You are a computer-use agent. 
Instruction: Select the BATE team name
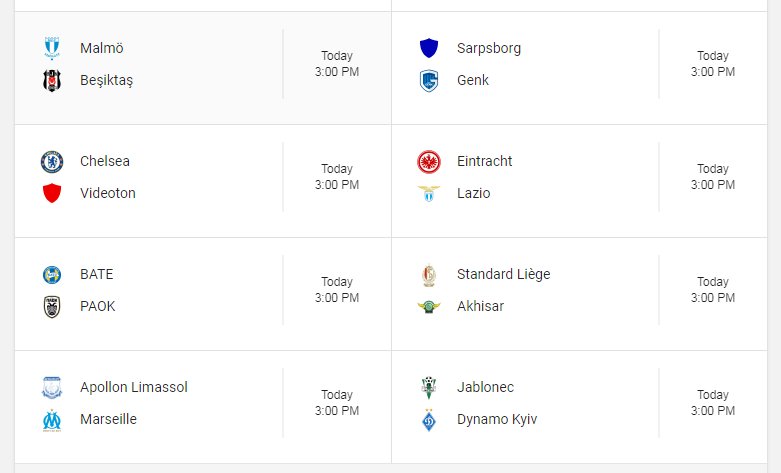coord(97,274)
